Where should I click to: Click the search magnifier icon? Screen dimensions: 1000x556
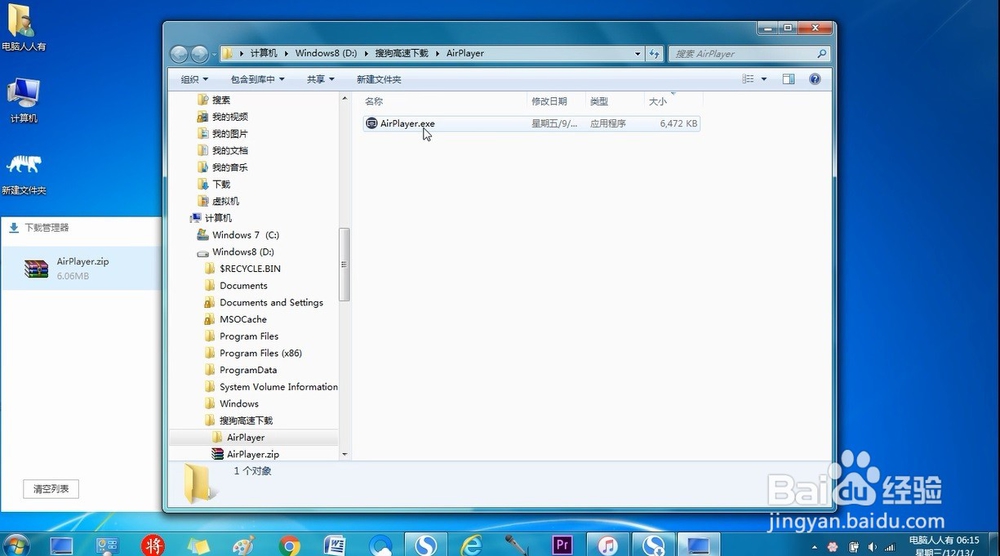click(x=822, y=54)
